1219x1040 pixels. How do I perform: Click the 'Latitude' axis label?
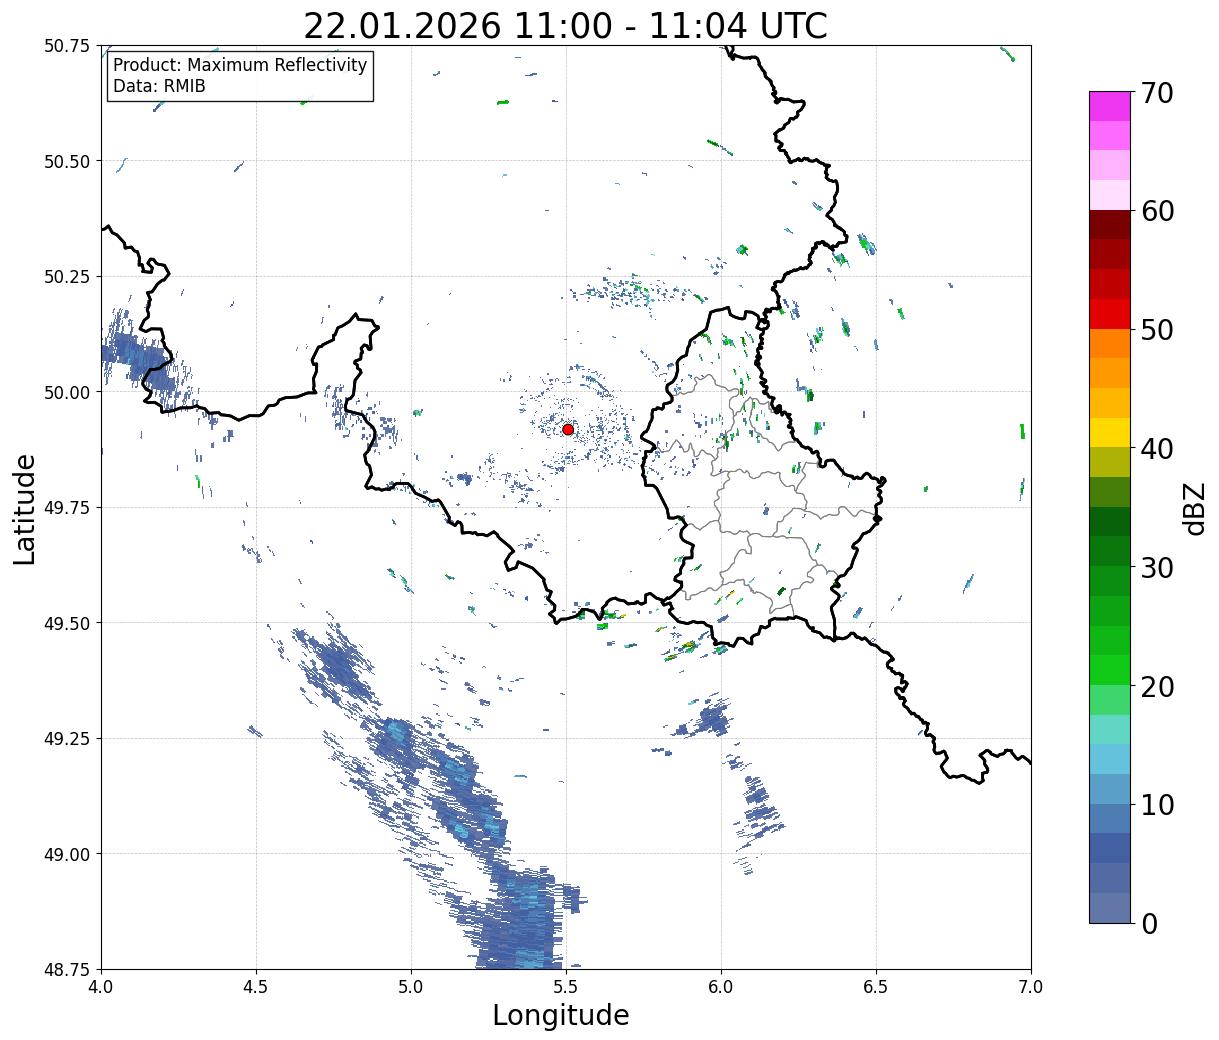[x=25, y=508]
